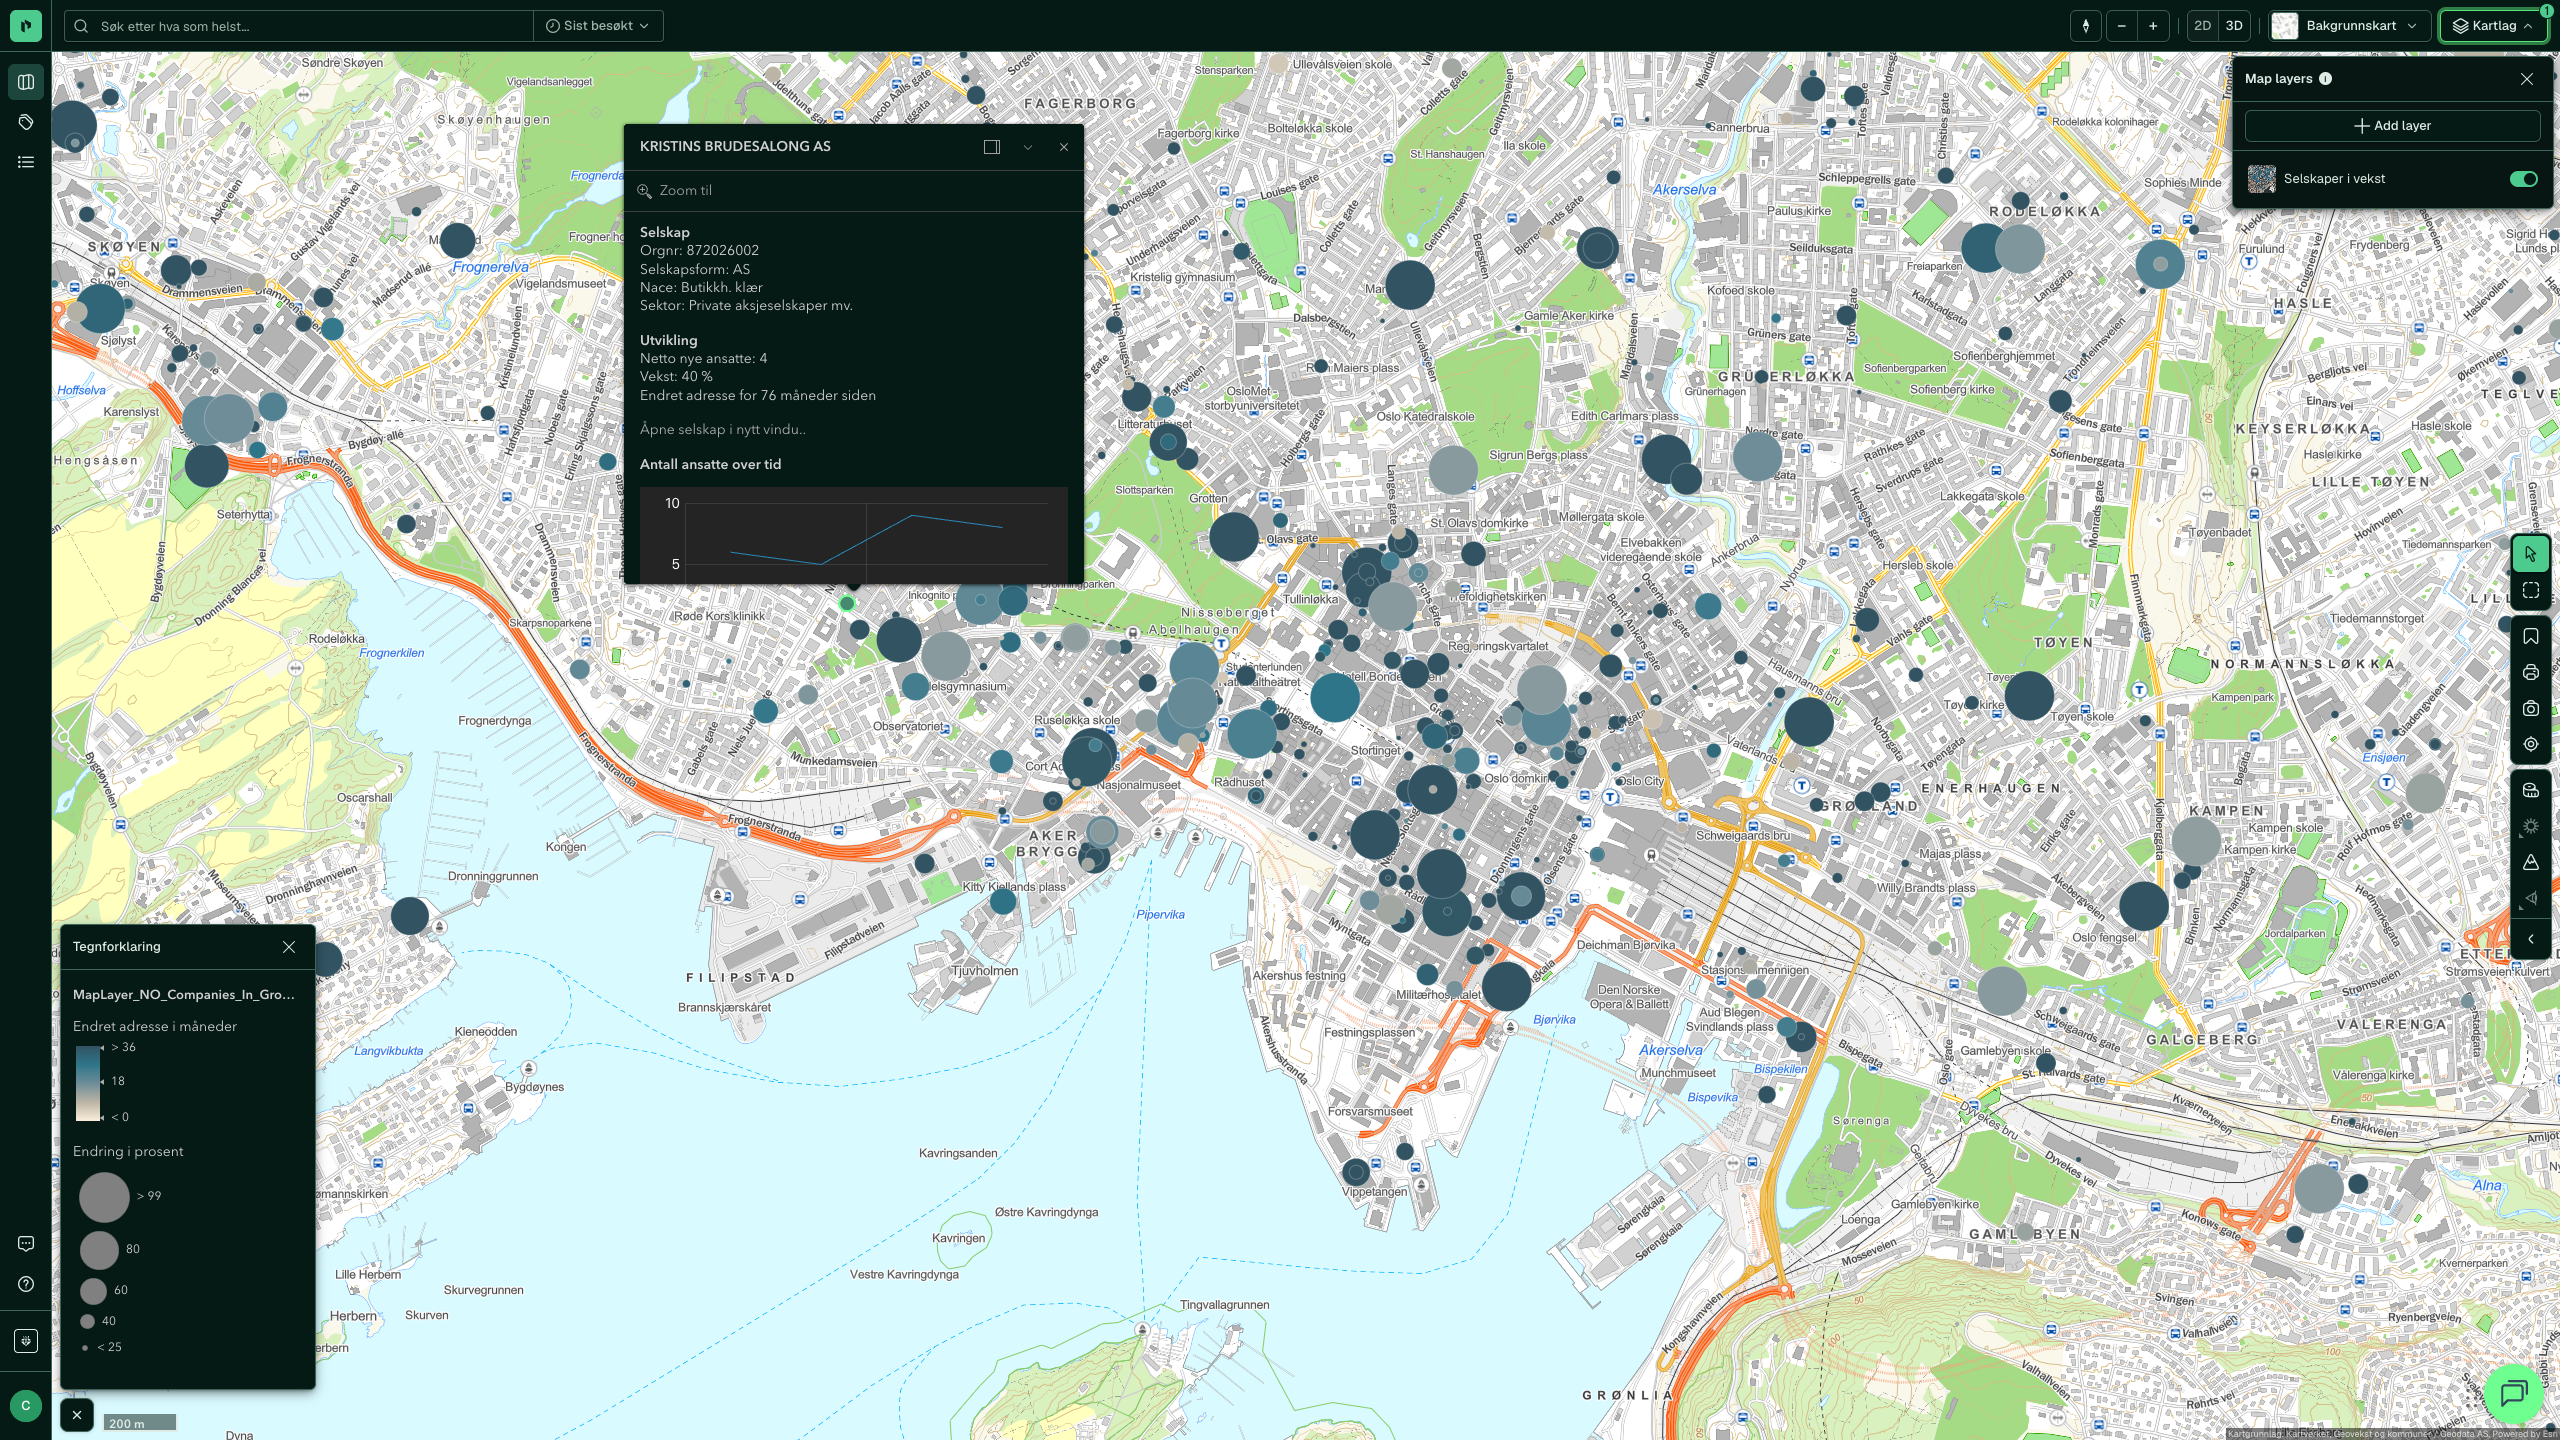
Task: Click the 'MapLayer_NO_Companies_In_Gro...' legend title
Action: click(184, 994)
